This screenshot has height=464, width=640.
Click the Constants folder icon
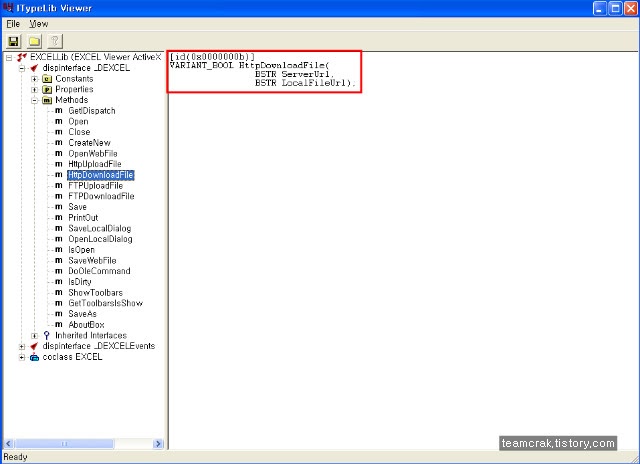pos(47,79)
